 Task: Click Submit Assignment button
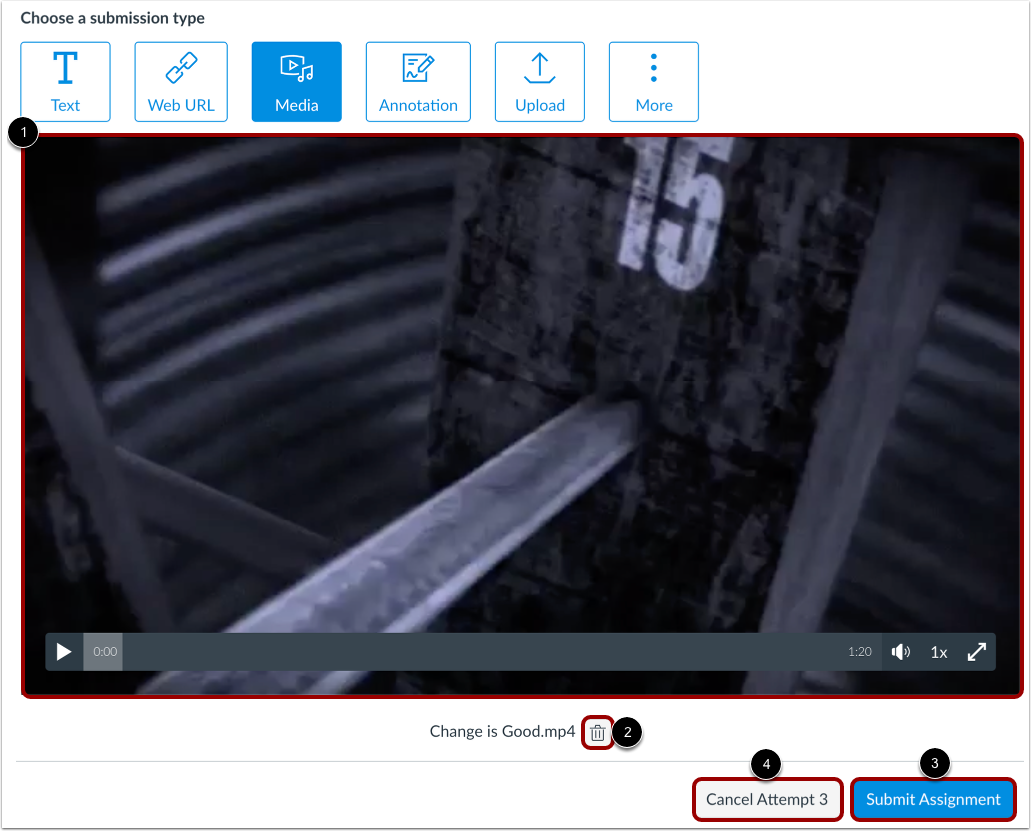(x=932, y=799)
